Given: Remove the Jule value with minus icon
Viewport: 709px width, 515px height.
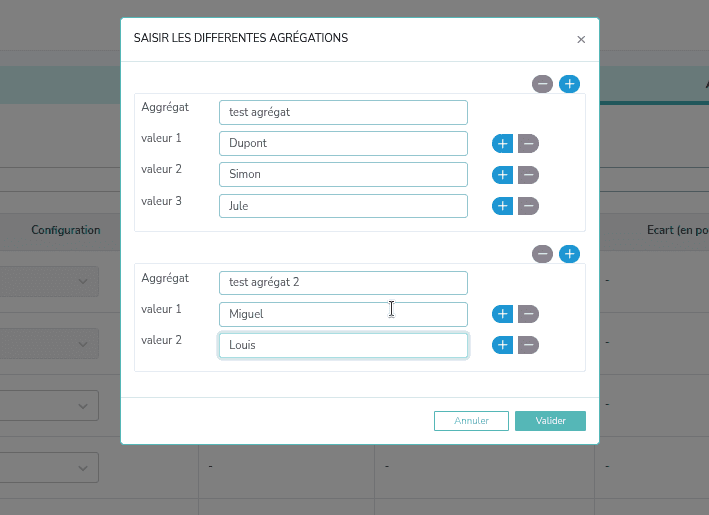Looking at the screenshot, I should (x=528, y=206).
